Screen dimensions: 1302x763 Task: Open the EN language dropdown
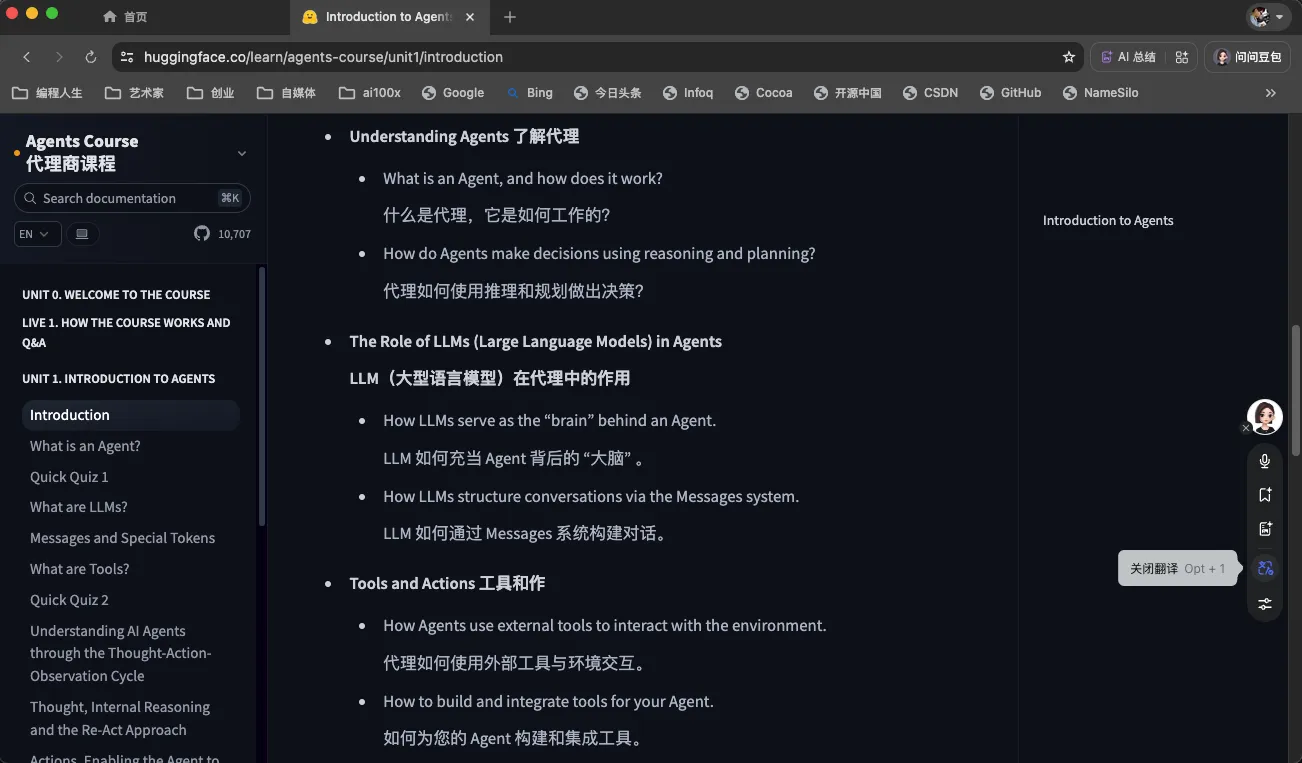pyautogui.click(x=37, y=234)
